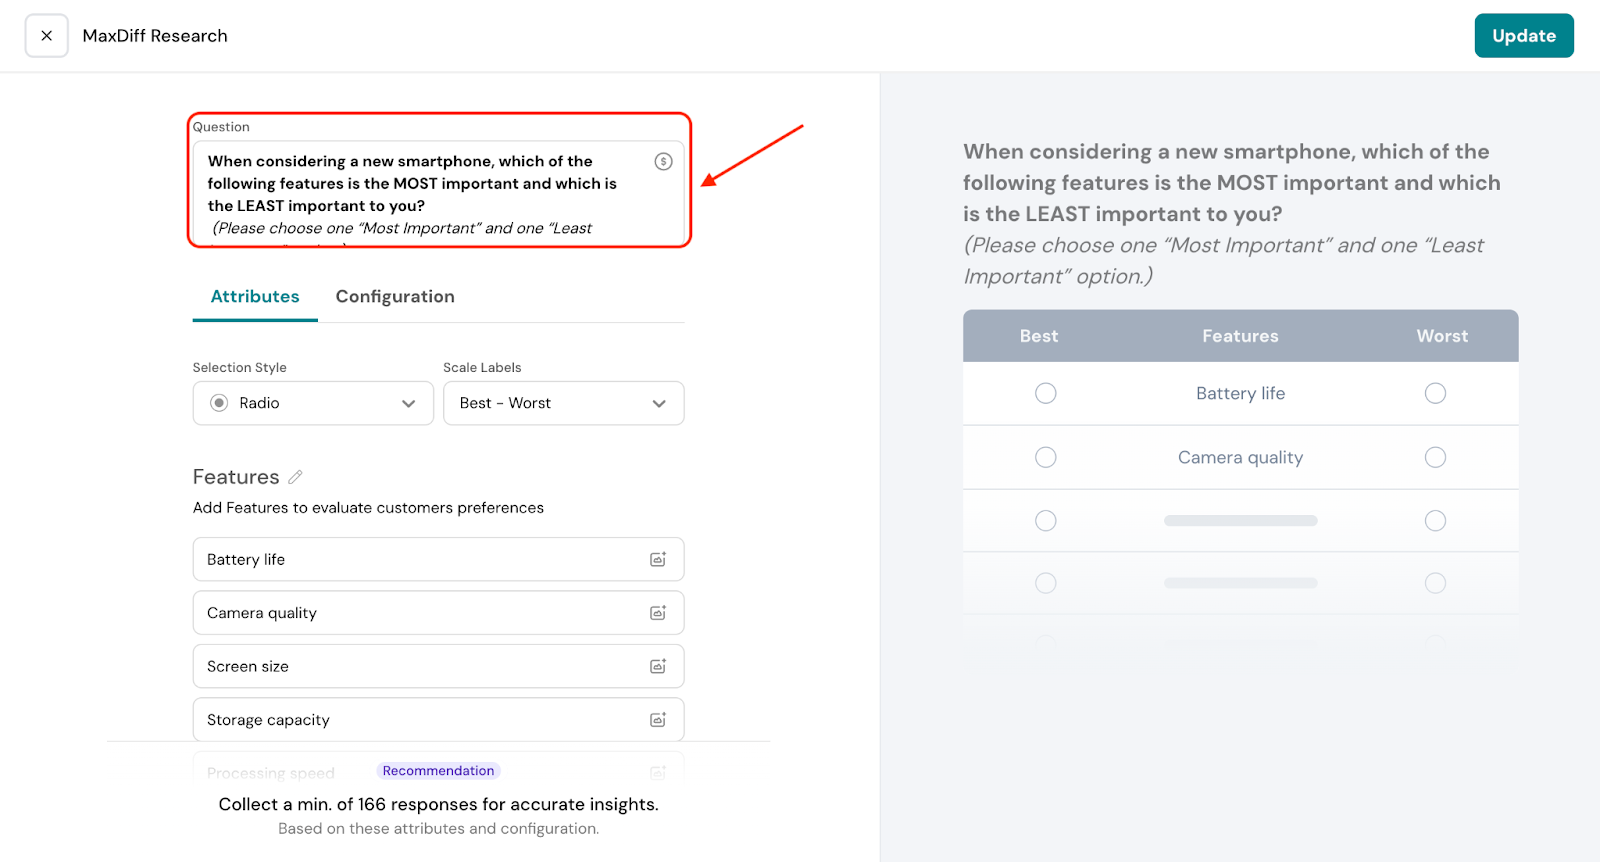The image size is (1600, 862).
Task: Add image to Storage capacity feature
Action: coord(658,720)
